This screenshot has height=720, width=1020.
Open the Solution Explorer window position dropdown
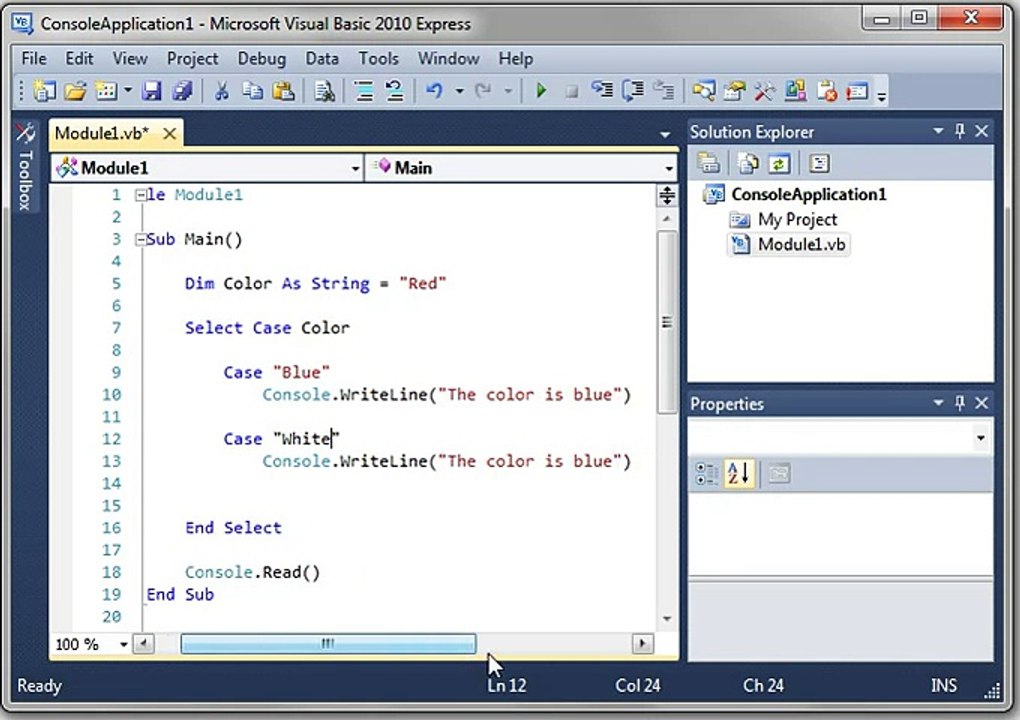(938, 131)
